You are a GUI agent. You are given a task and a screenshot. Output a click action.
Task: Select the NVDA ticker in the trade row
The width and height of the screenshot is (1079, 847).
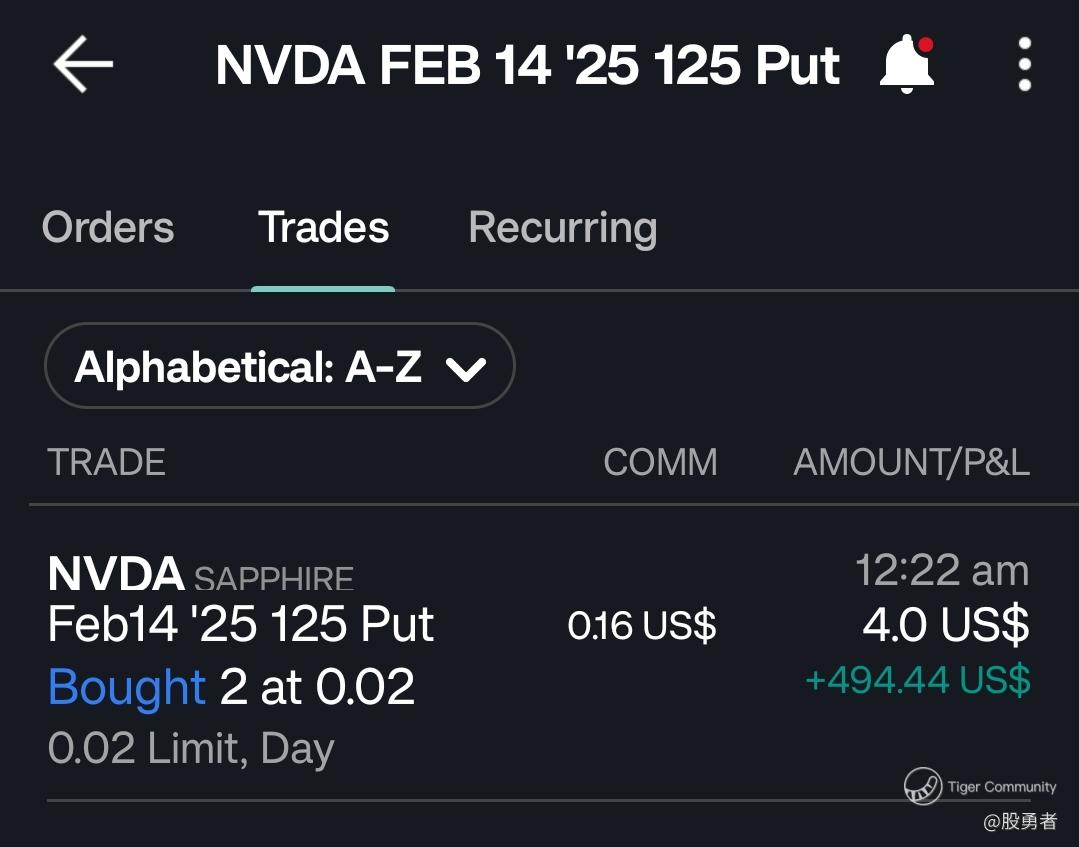pyautogui.click(x=116, y=574)
